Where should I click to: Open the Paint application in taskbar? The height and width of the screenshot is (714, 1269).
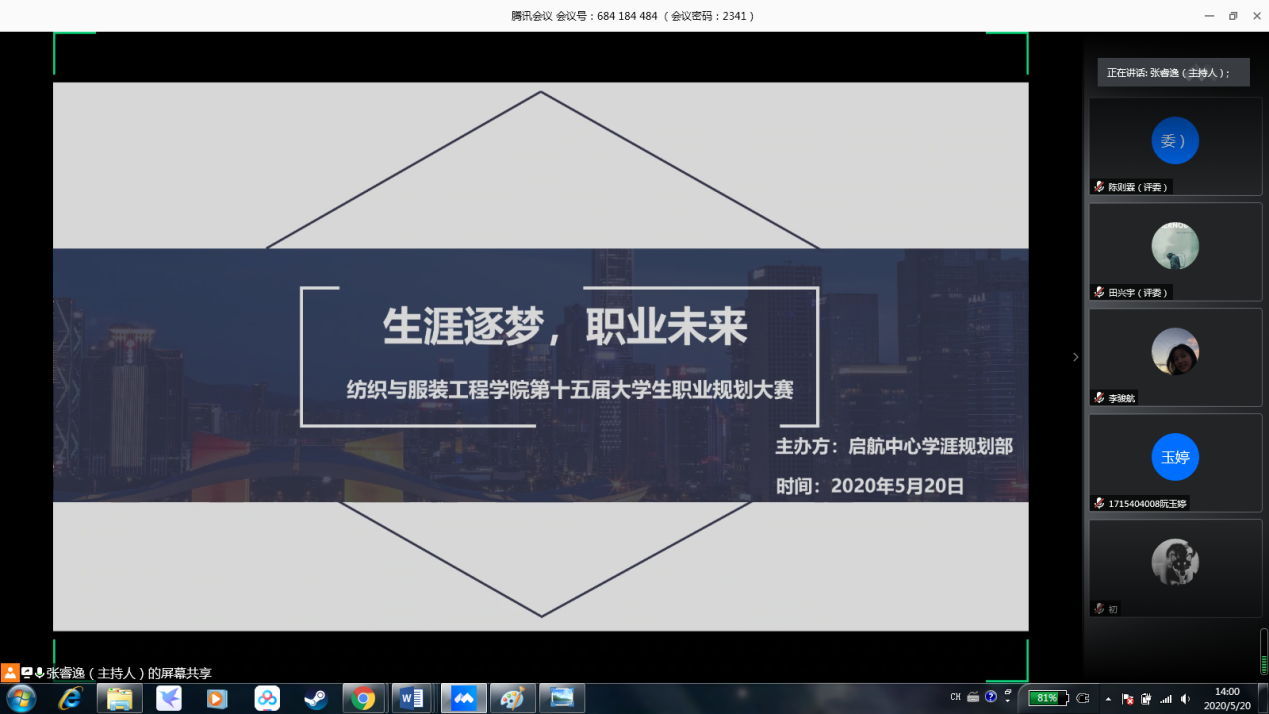511,698
